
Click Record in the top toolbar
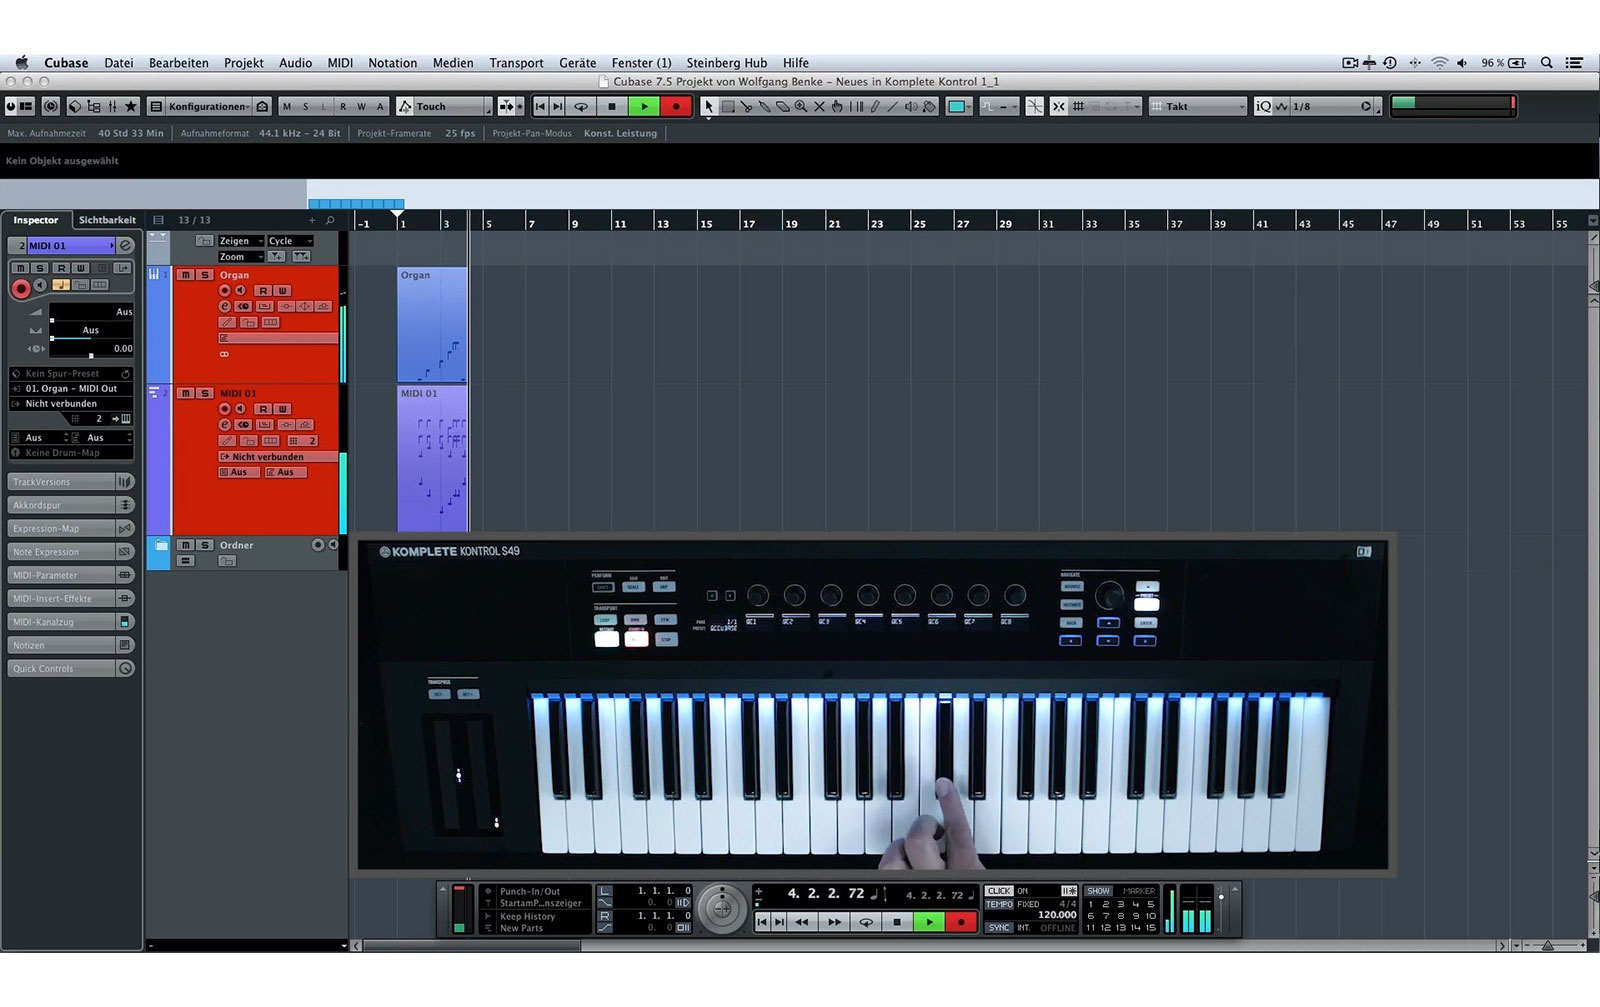[x=676, y=106]
